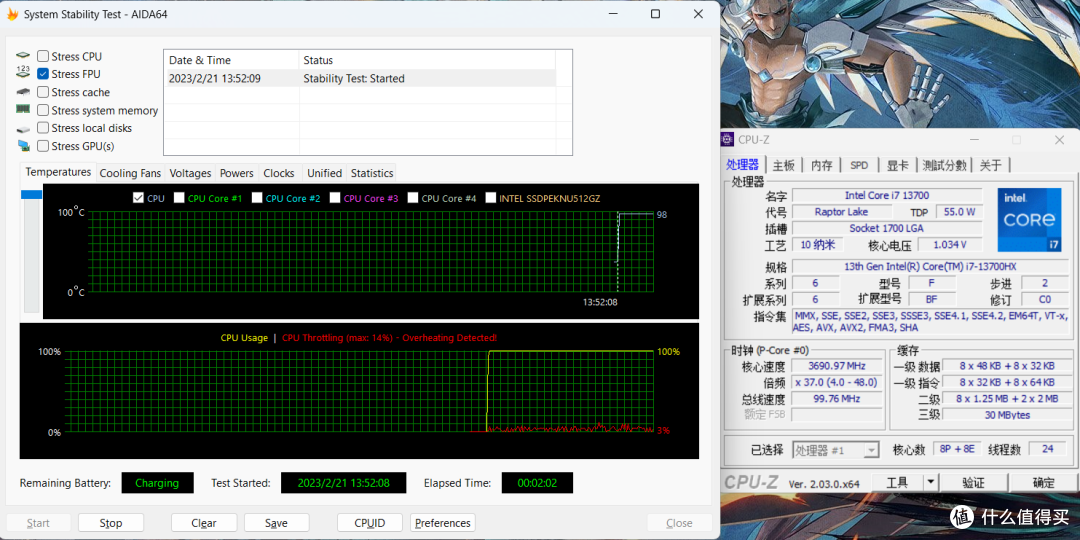Open CPUID from AIDA64 window

click(370, 523)
